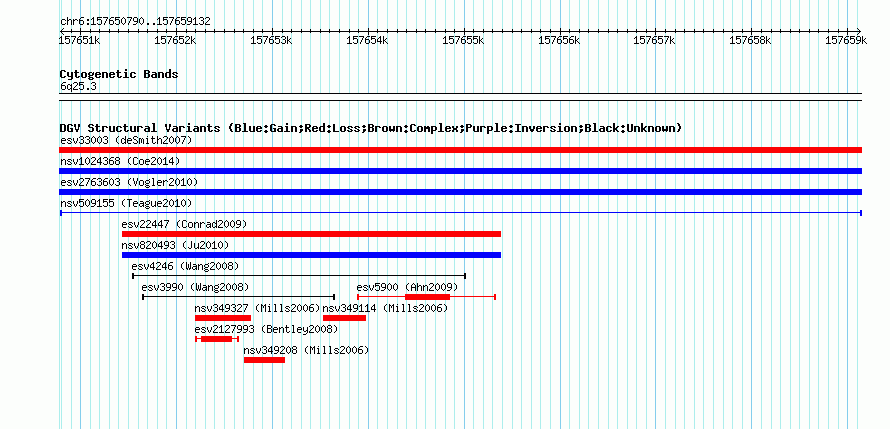Select the red esv2127993 loss bar
Screen dimensions: 890x429
coord(216,339)
